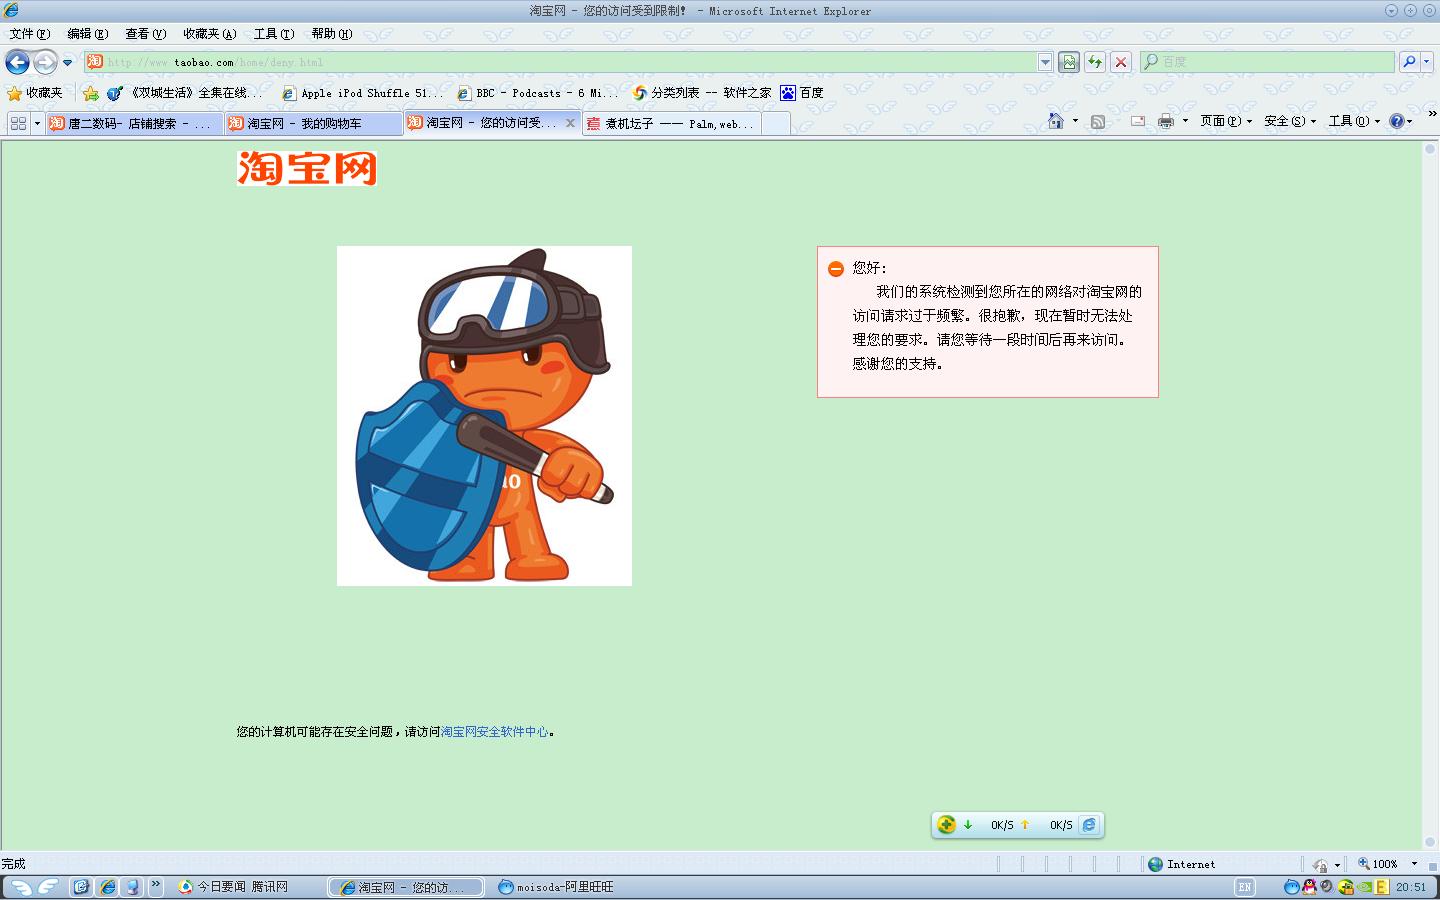Open the 文件(F) menu
Viewport: 1440px width, 900px height.
(29, 34)
